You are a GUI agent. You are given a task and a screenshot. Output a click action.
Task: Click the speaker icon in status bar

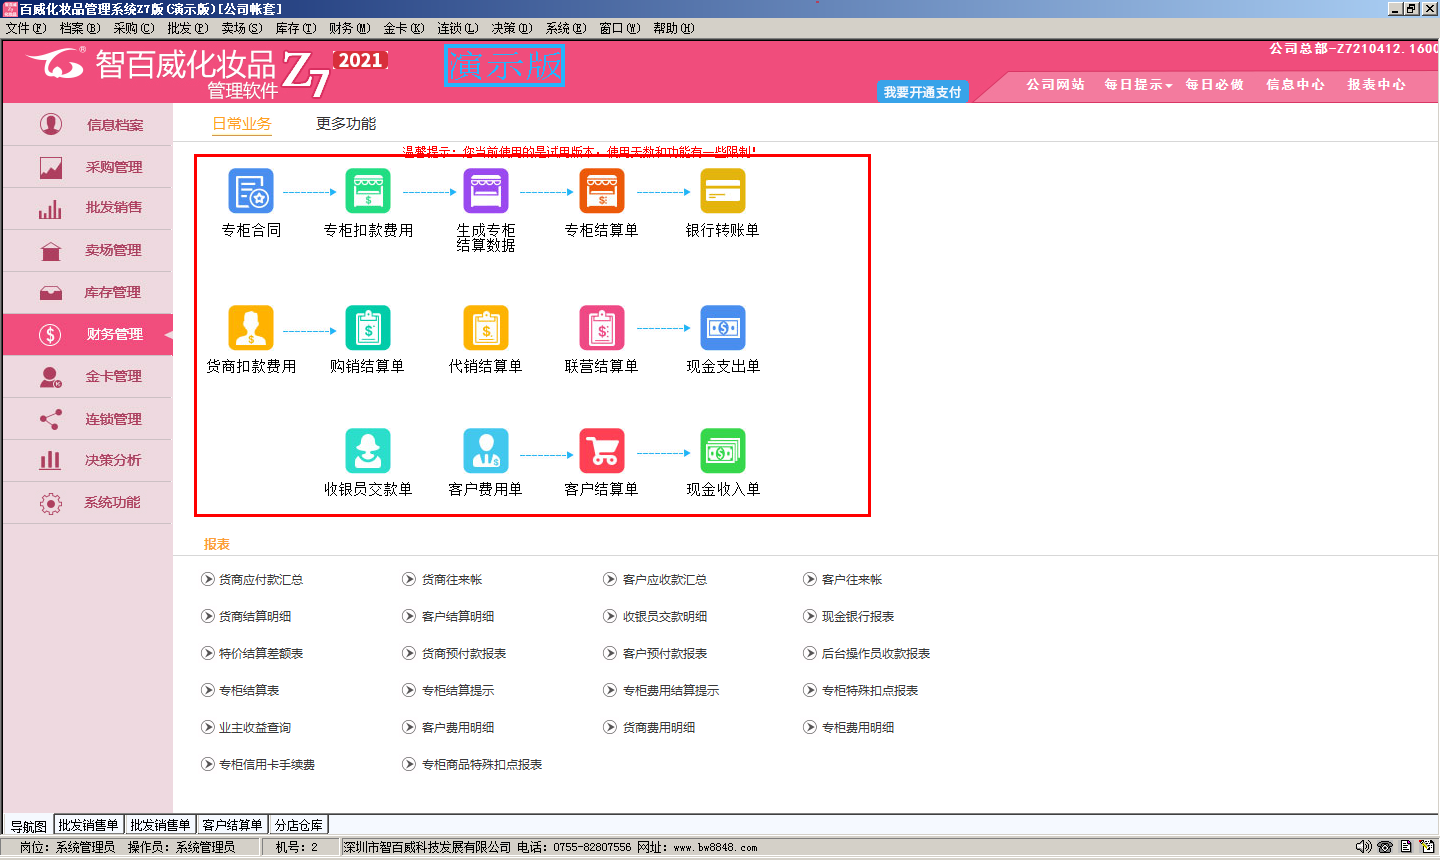(x=1363, y=847)
